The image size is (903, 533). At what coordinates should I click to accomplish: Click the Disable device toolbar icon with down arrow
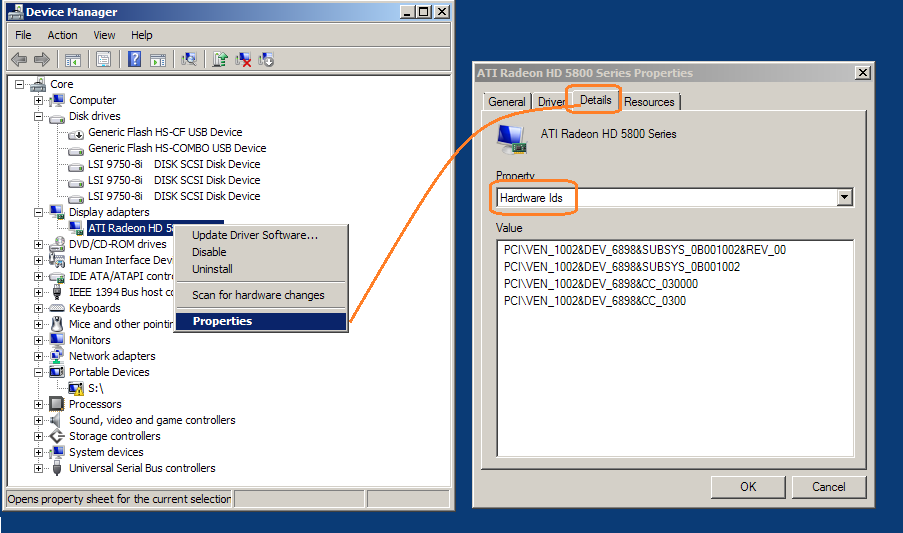(266, 59)
